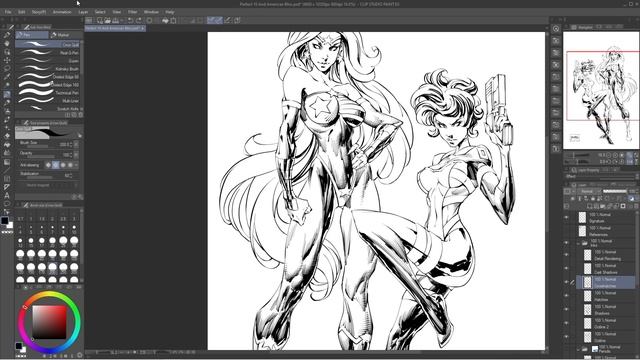Open the Window menu

[151, 12]
